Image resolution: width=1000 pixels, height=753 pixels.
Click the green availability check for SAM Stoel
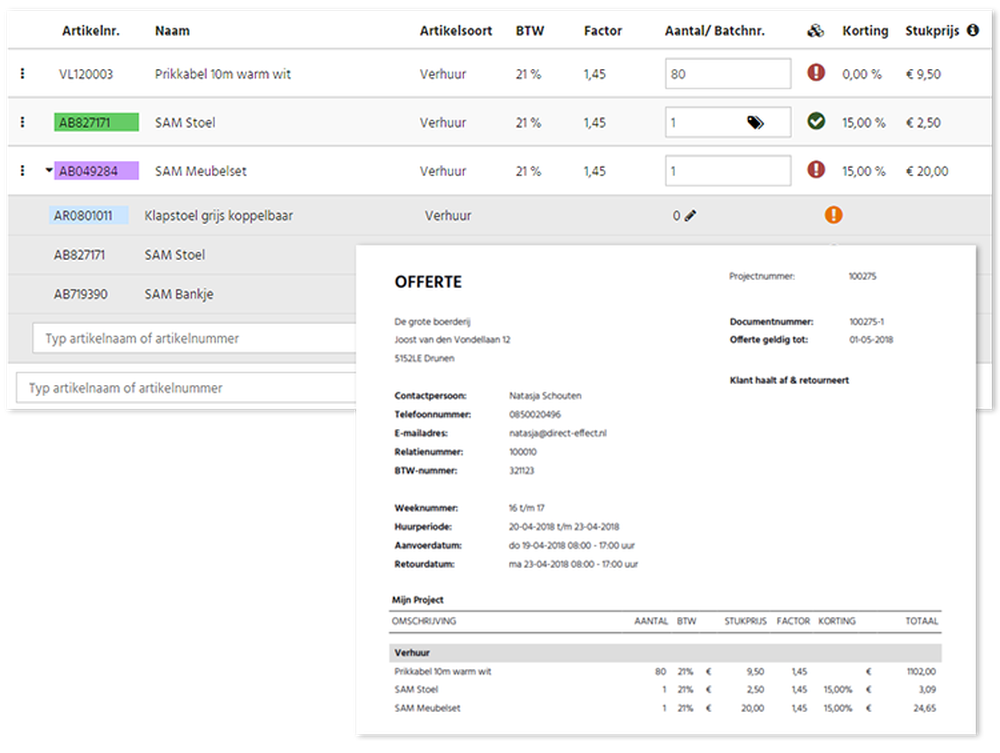pyautogui.click(x=816, y=121)
